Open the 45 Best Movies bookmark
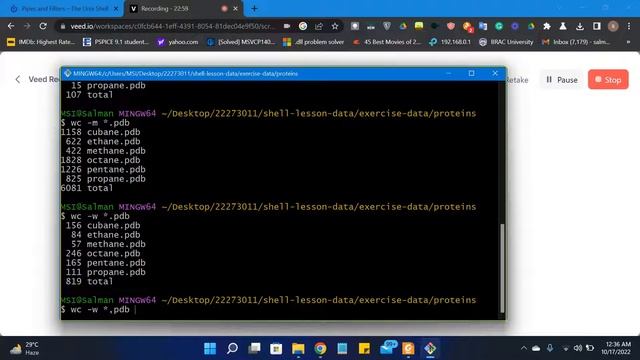This screenshot has height=360, width=640. click(x=387, y=42)
